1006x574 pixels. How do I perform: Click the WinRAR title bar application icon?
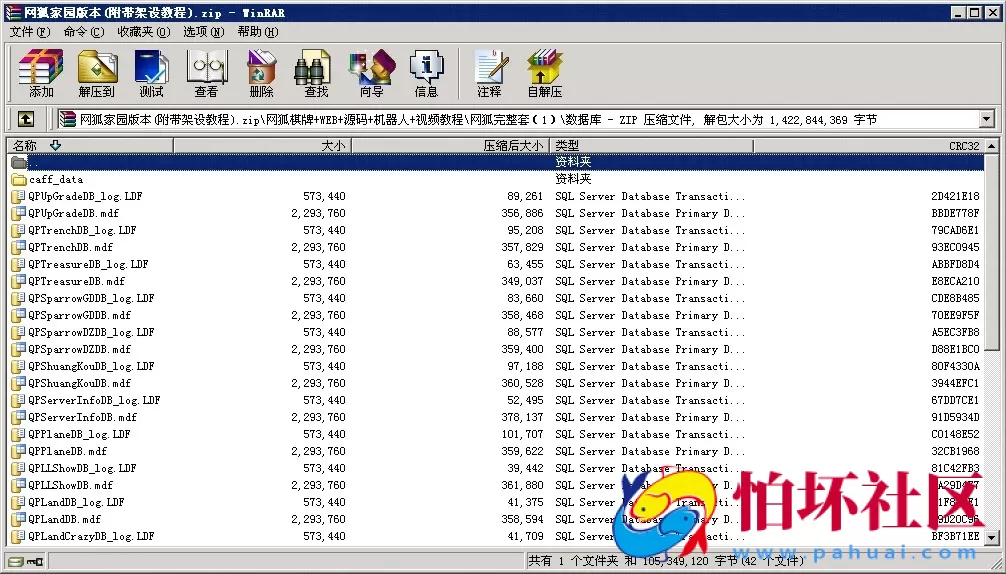12,12
